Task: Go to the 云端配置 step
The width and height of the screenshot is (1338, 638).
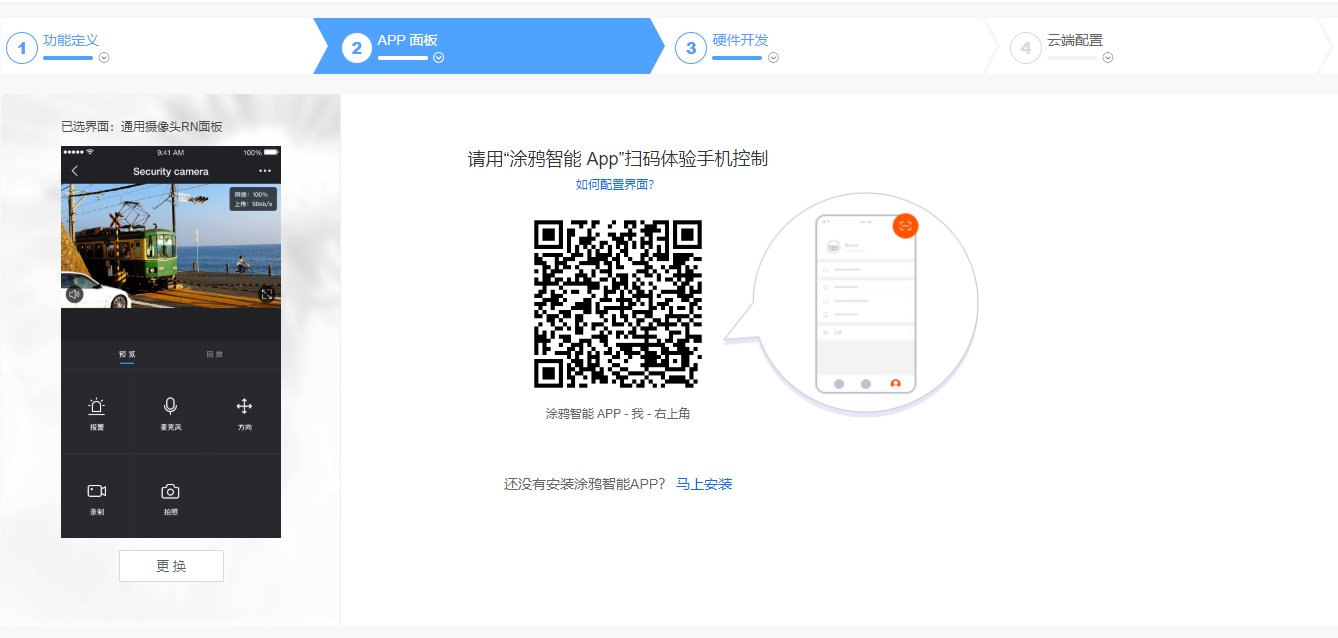Action: tap(1075, 40)
